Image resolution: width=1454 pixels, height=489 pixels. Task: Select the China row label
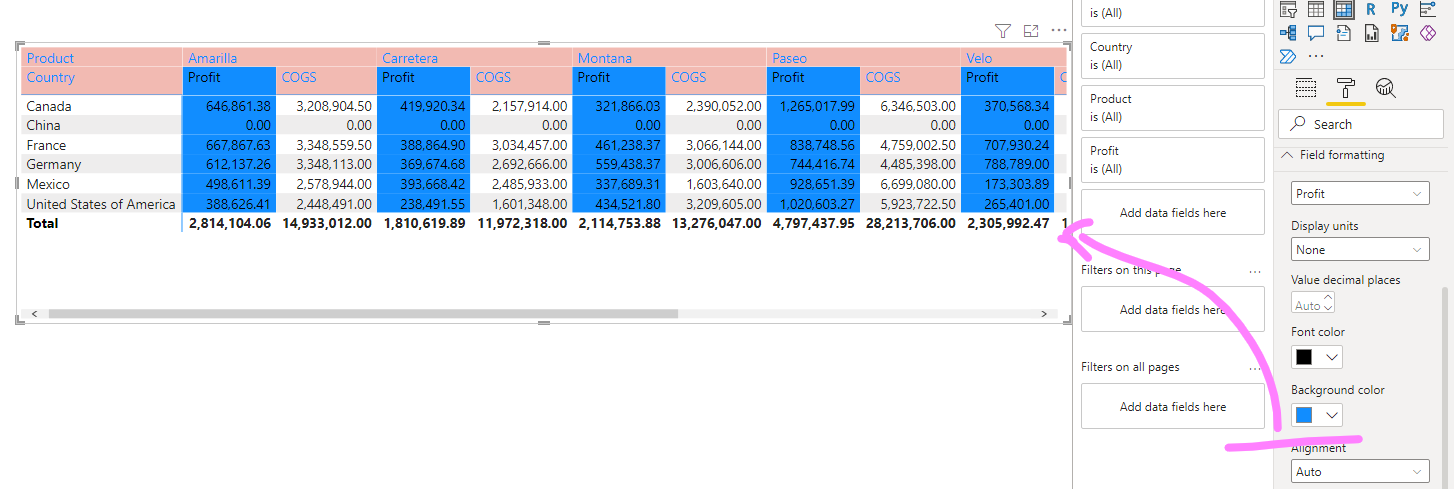[x=43, y=125]
